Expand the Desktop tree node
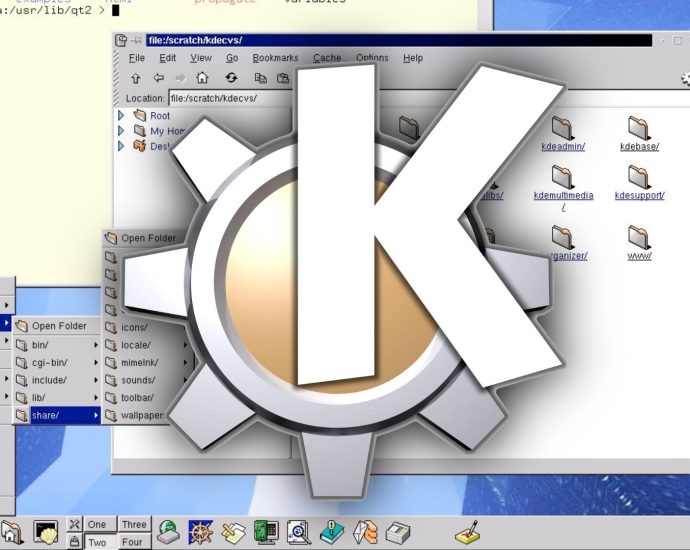This screenshot has width=690, height=550. click(121, 146)
